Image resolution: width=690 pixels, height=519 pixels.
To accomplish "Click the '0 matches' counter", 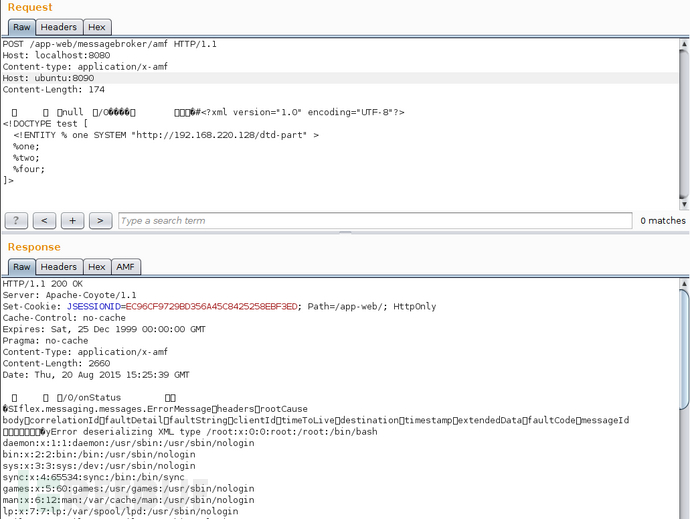I will tap(663, 221).
